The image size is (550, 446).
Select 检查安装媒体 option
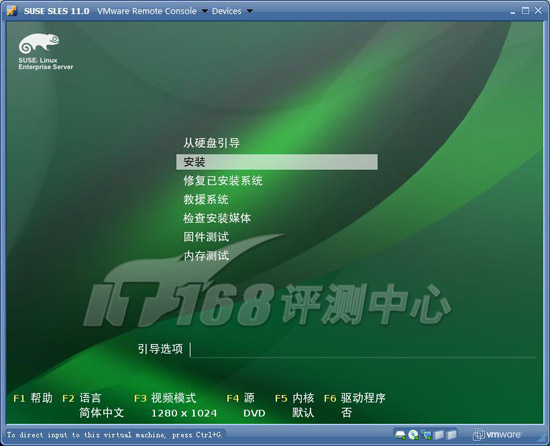(217, 218)
